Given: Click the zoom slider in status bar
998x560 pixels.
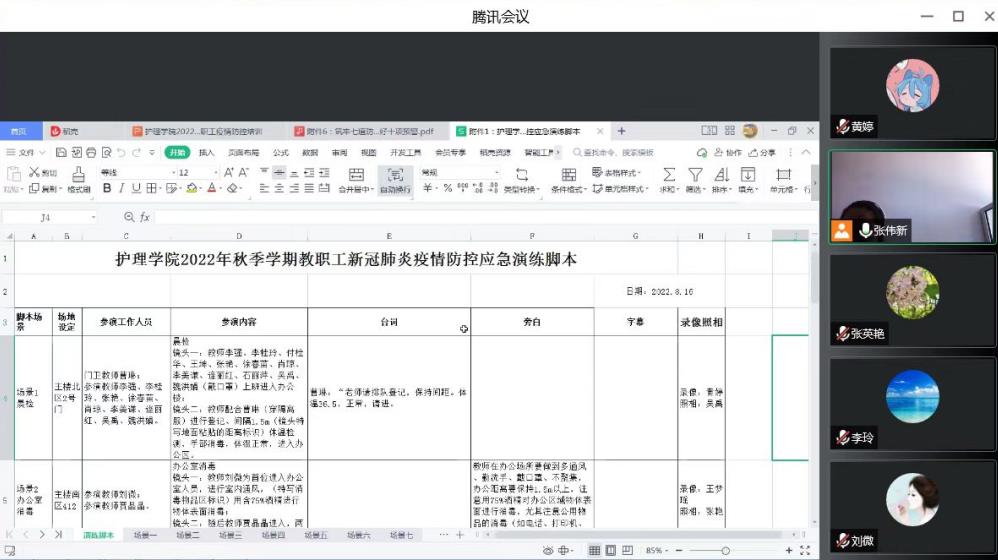Looking at the screenshot, I should pos(725,551).
